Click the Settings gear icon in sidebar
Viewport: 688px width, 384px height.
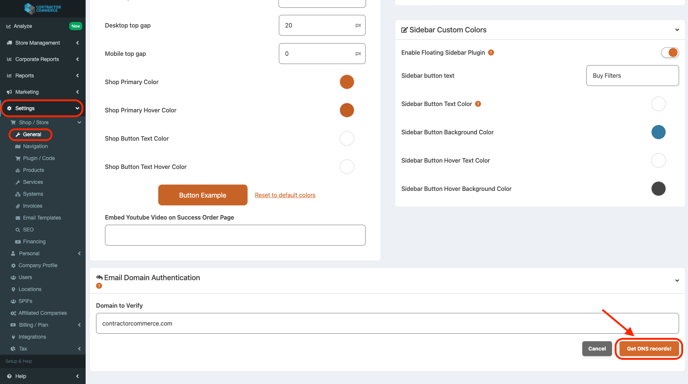9,108
